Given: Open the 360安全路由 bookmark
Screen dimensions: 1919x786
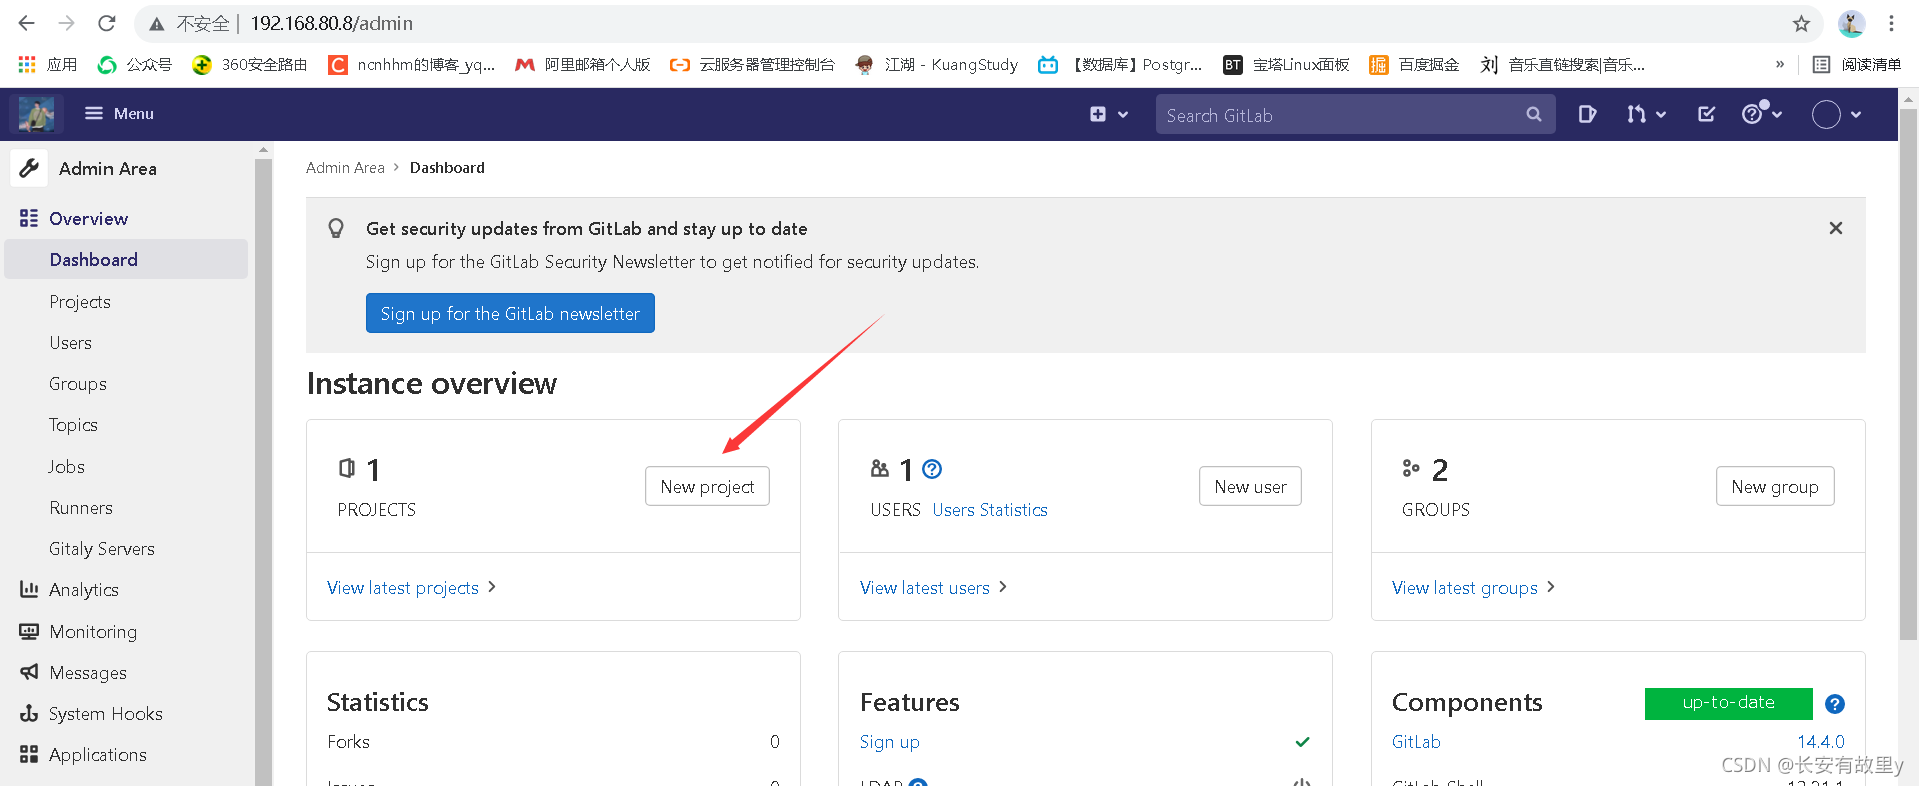Looking at the screenshot, I should 250,64.
